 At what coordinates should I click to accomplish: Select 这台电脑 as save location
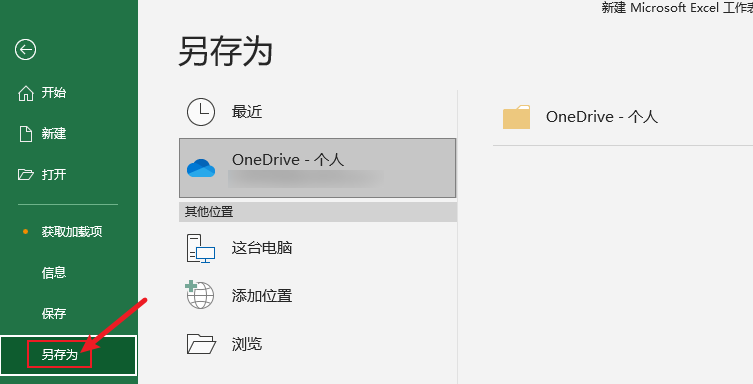click(x=262, y=248)
